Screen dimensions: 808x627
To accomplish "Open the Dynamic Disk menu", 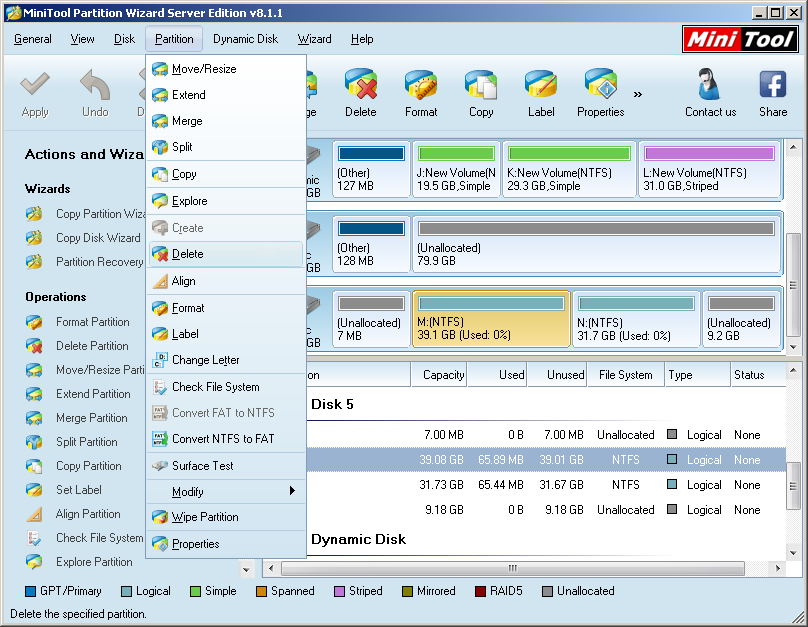I will [x=245, y=39].
